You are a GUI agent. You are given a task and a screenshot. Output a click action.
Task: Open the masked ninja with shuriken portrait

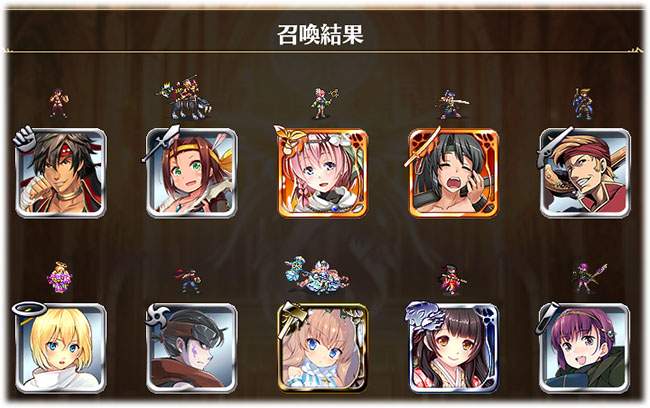pos(192,348)
